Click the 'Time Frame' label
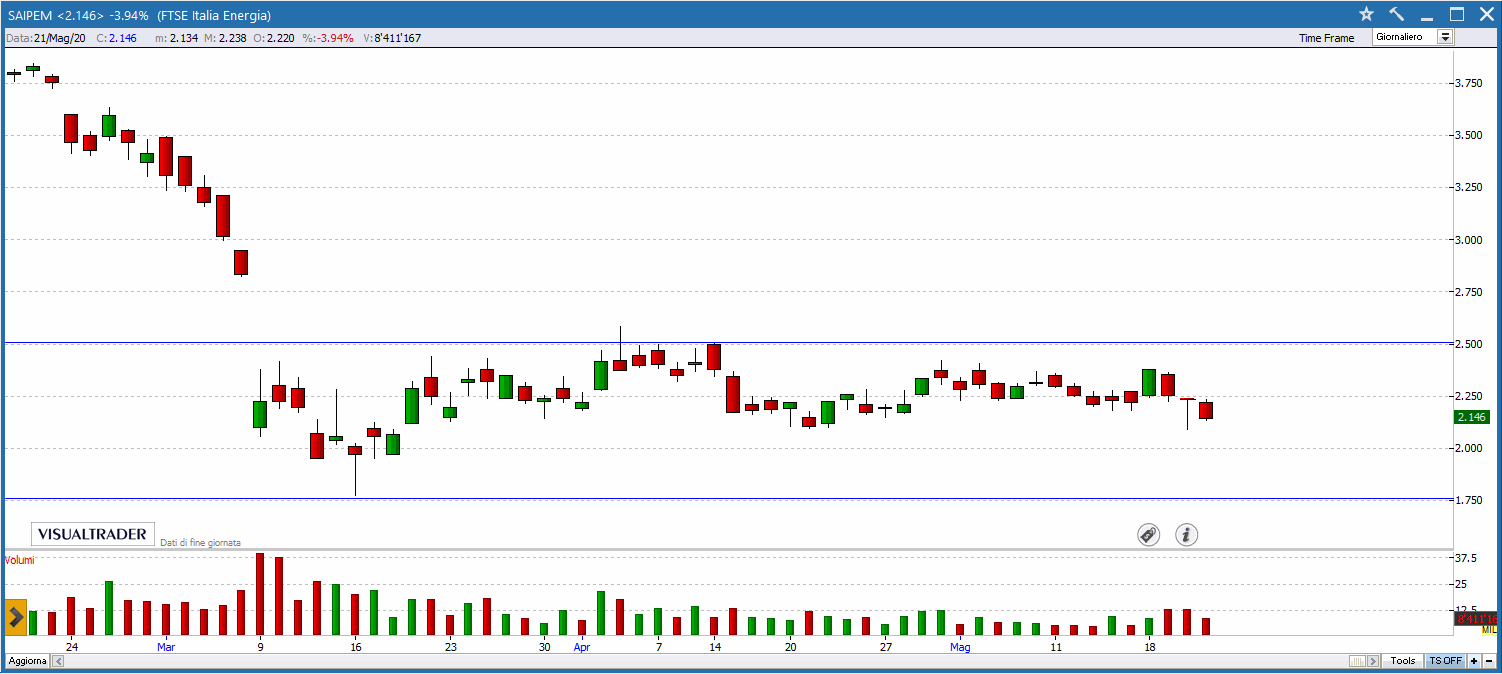The width and height of the screenshot is (1502, 674). tap(1326, 38)
